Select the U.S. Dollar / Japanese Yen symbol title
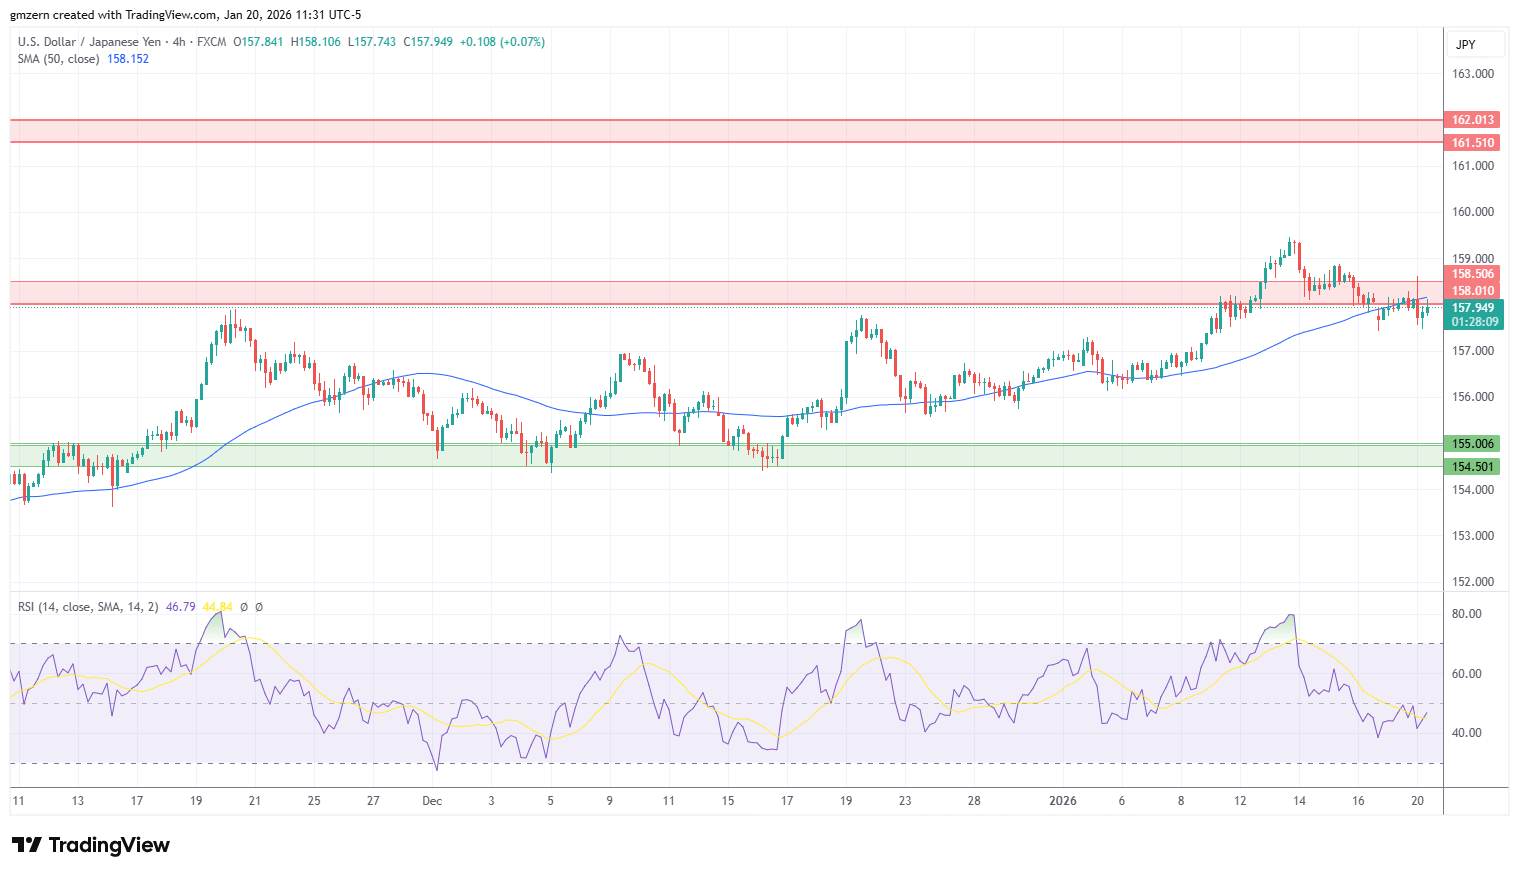The width and height of the screenshot is (1519, 875). (x=89, y=42)
